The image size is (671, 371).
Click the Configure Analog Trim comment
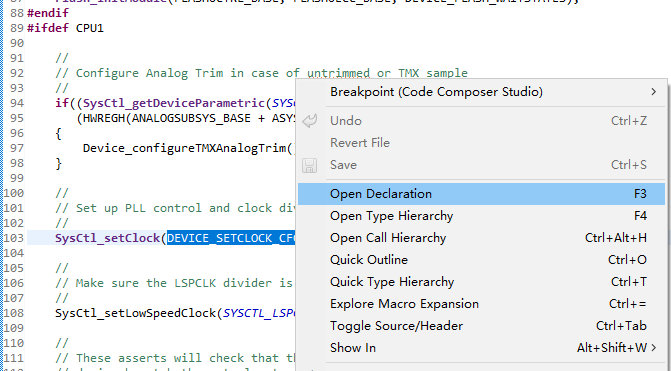[261, 73]
